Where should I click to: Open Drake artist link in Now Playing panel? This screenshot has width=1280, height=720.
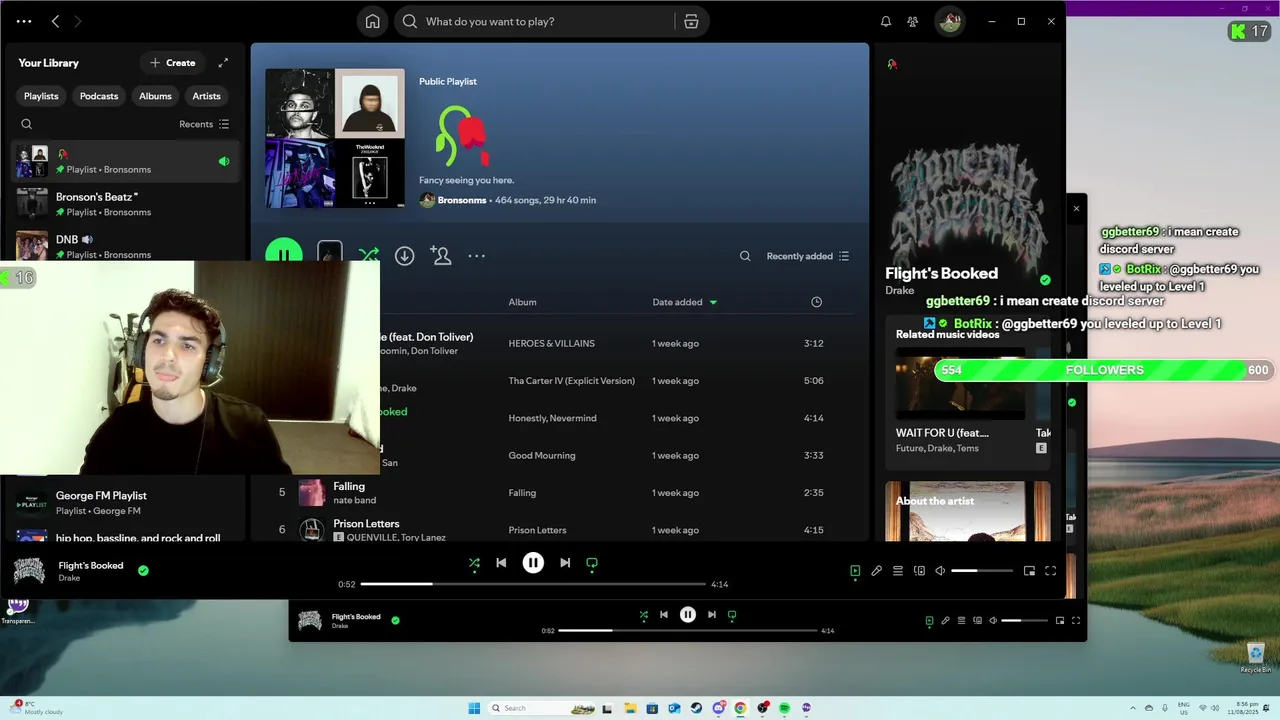[x=899, y=290]
